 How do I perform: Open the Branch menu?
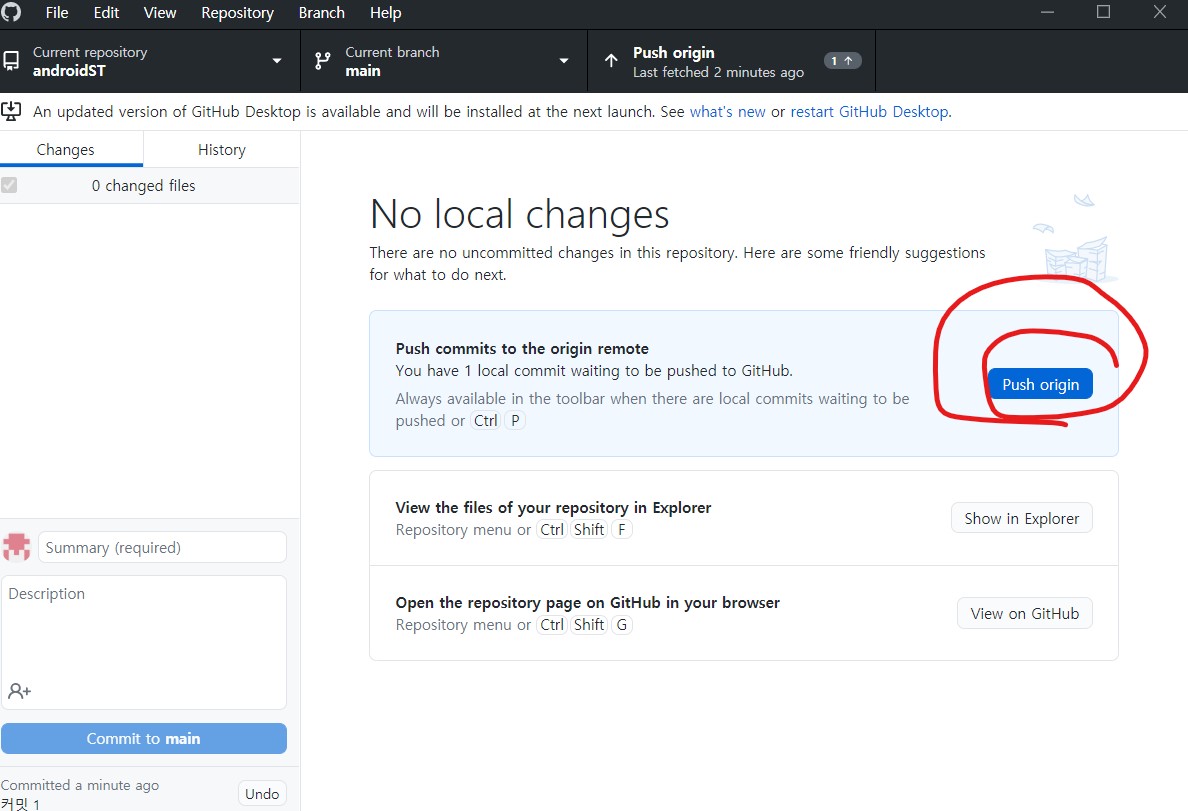[321, 13]
